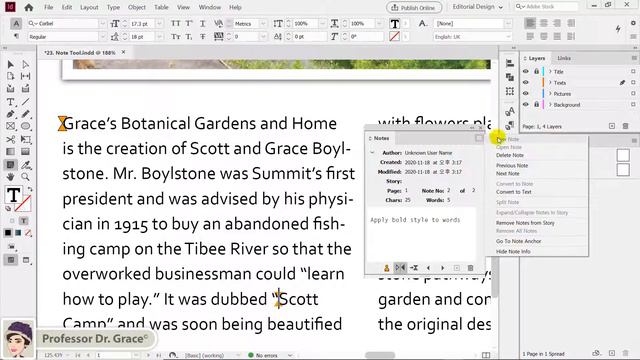Go to next note arrow in Notes panel
The height and width of the screenshot is (360, 640).
[442, 268]
